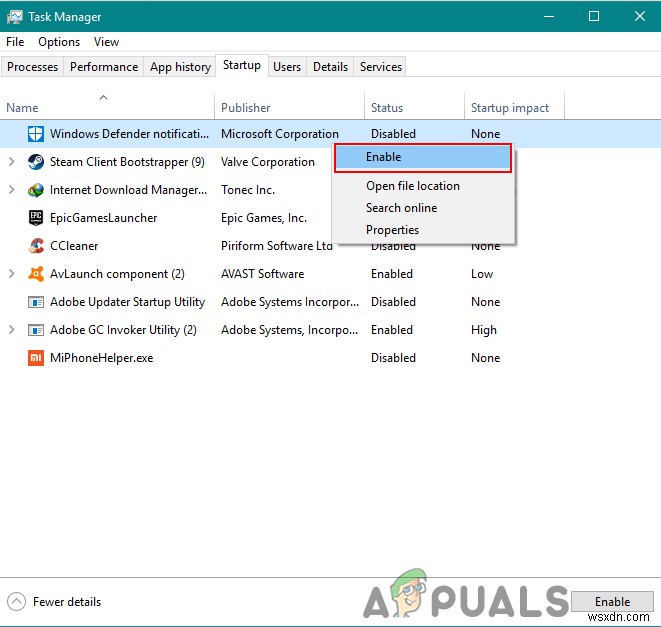Collapse view with Fewer details arrow icon
The image size is (661, 627).
(16, 602)
